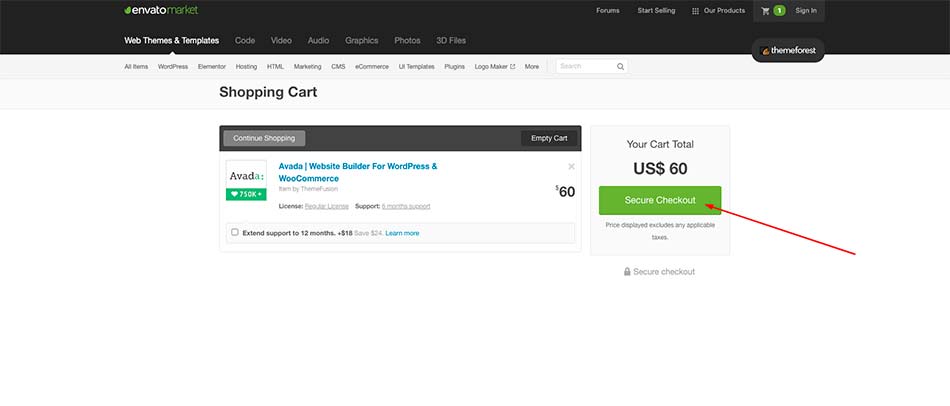Switch to the Code tab
This screenshot has width=950, height=406.
pos(245,41)
